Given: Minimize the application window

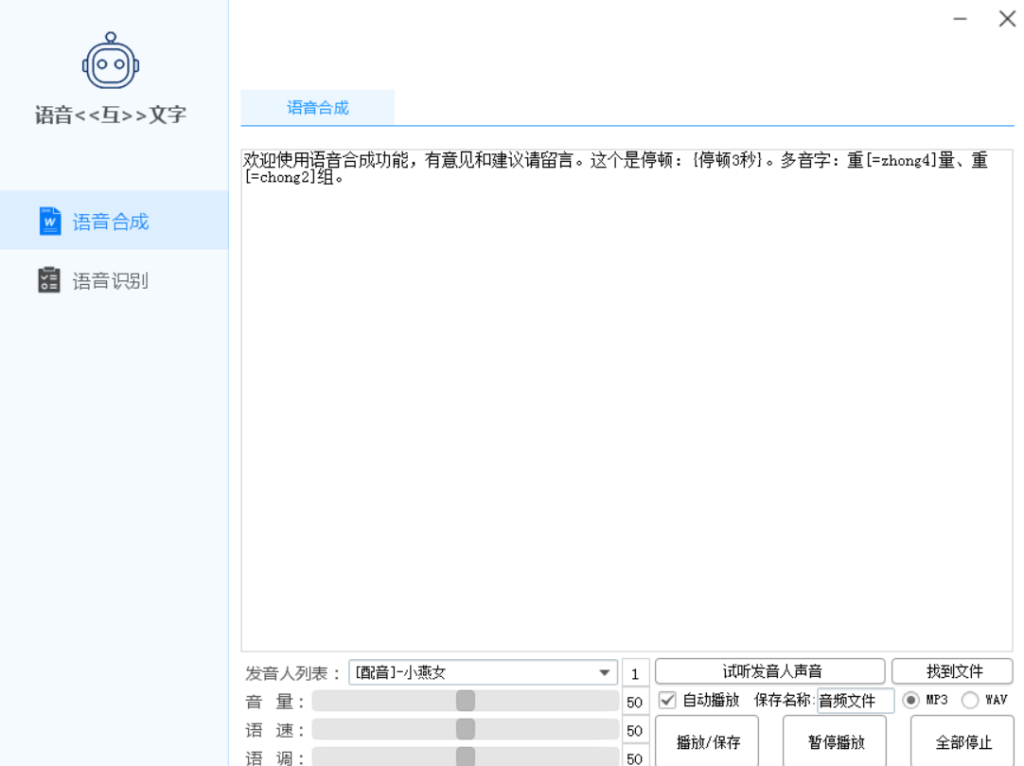Looking at the screenshot, I should click(959, 19).
